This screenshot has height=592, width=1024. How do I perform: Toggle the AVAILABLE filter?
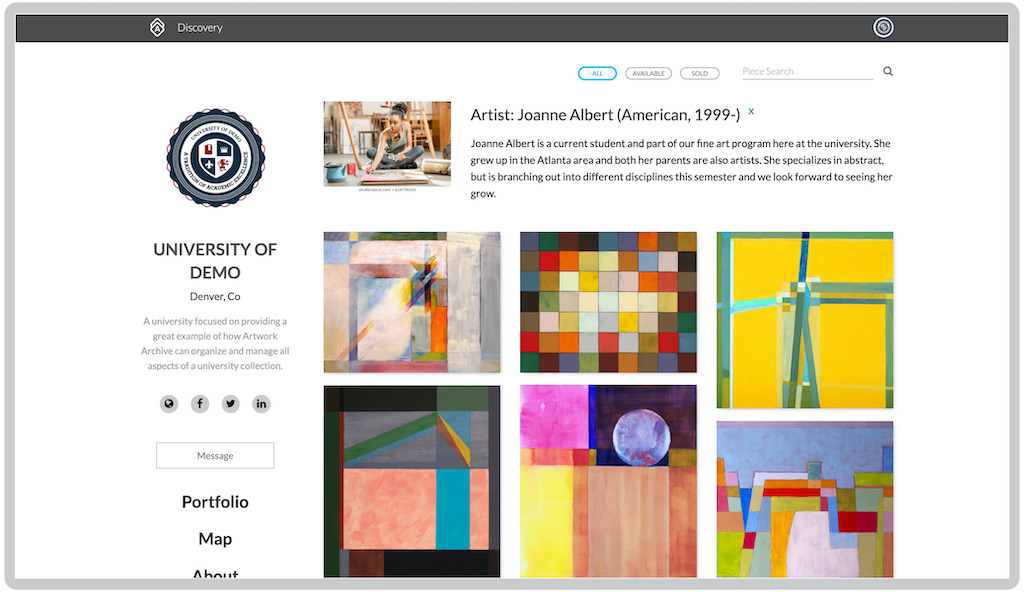pos(648,74)
